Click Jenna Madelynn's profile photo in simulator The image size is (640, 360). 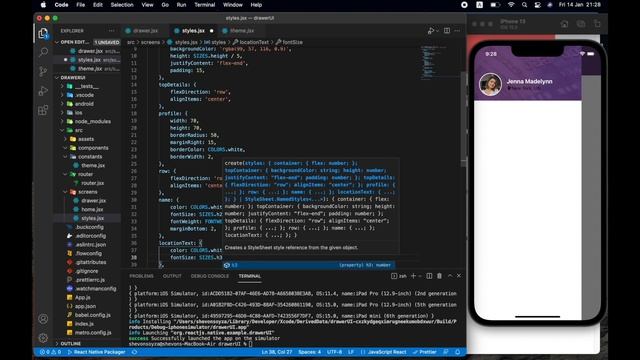(490, 84)
